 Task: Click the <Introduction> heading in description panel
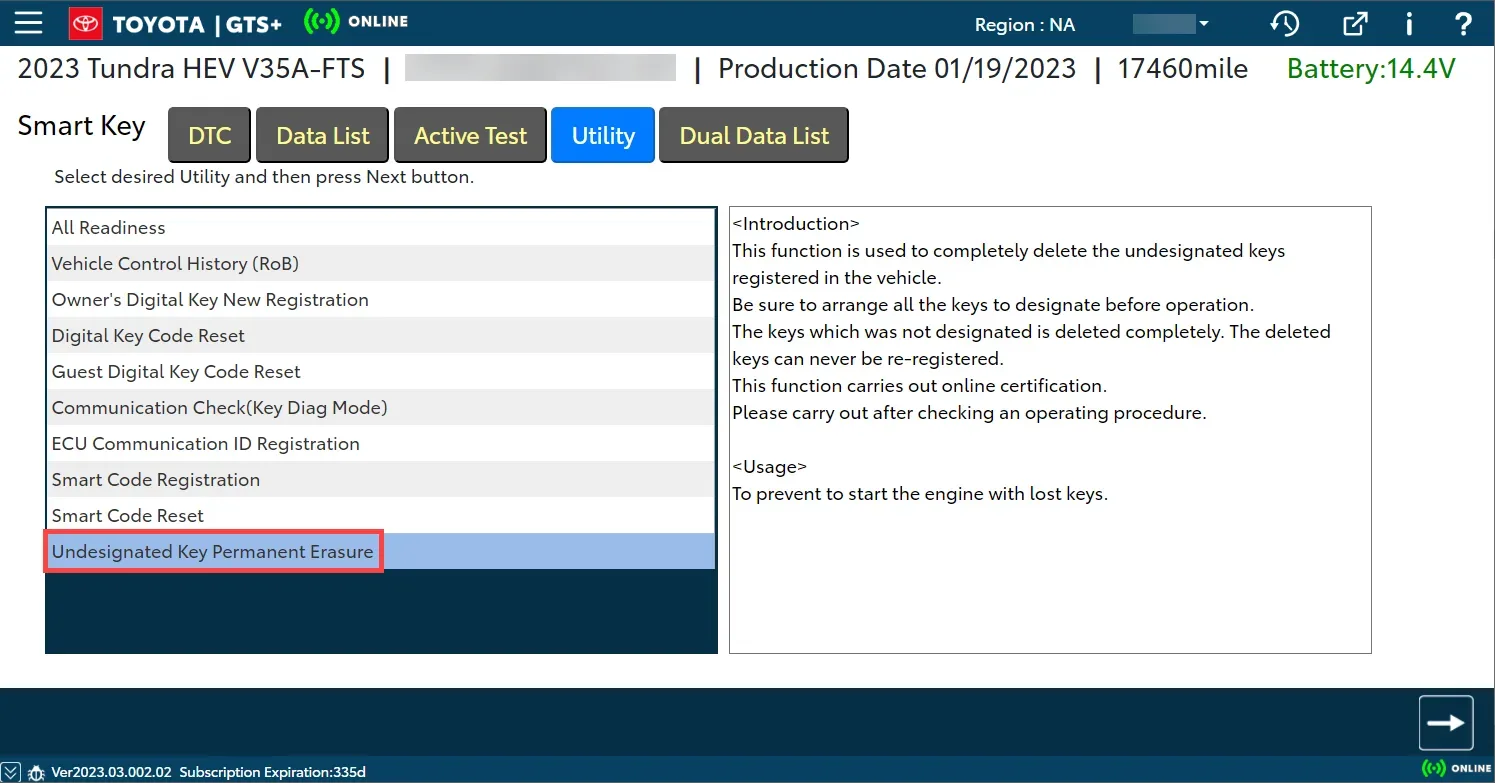coord(796,224)
